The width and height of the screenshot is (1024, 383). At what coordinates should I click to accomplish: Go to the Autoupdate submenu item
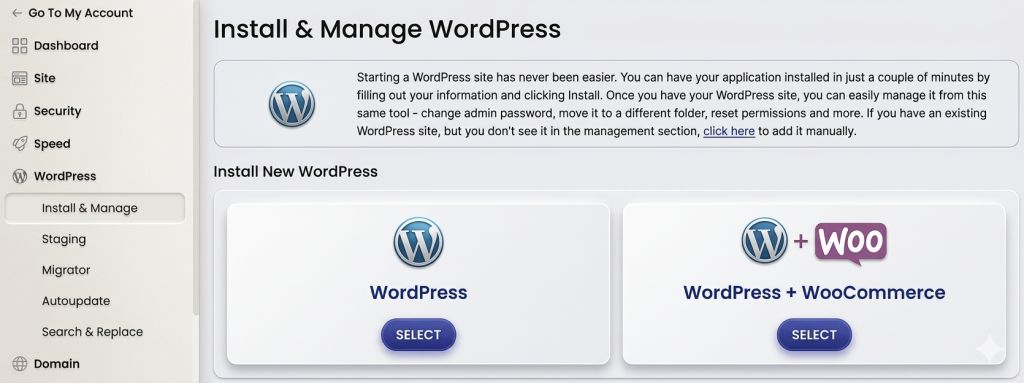coord(76,301)
